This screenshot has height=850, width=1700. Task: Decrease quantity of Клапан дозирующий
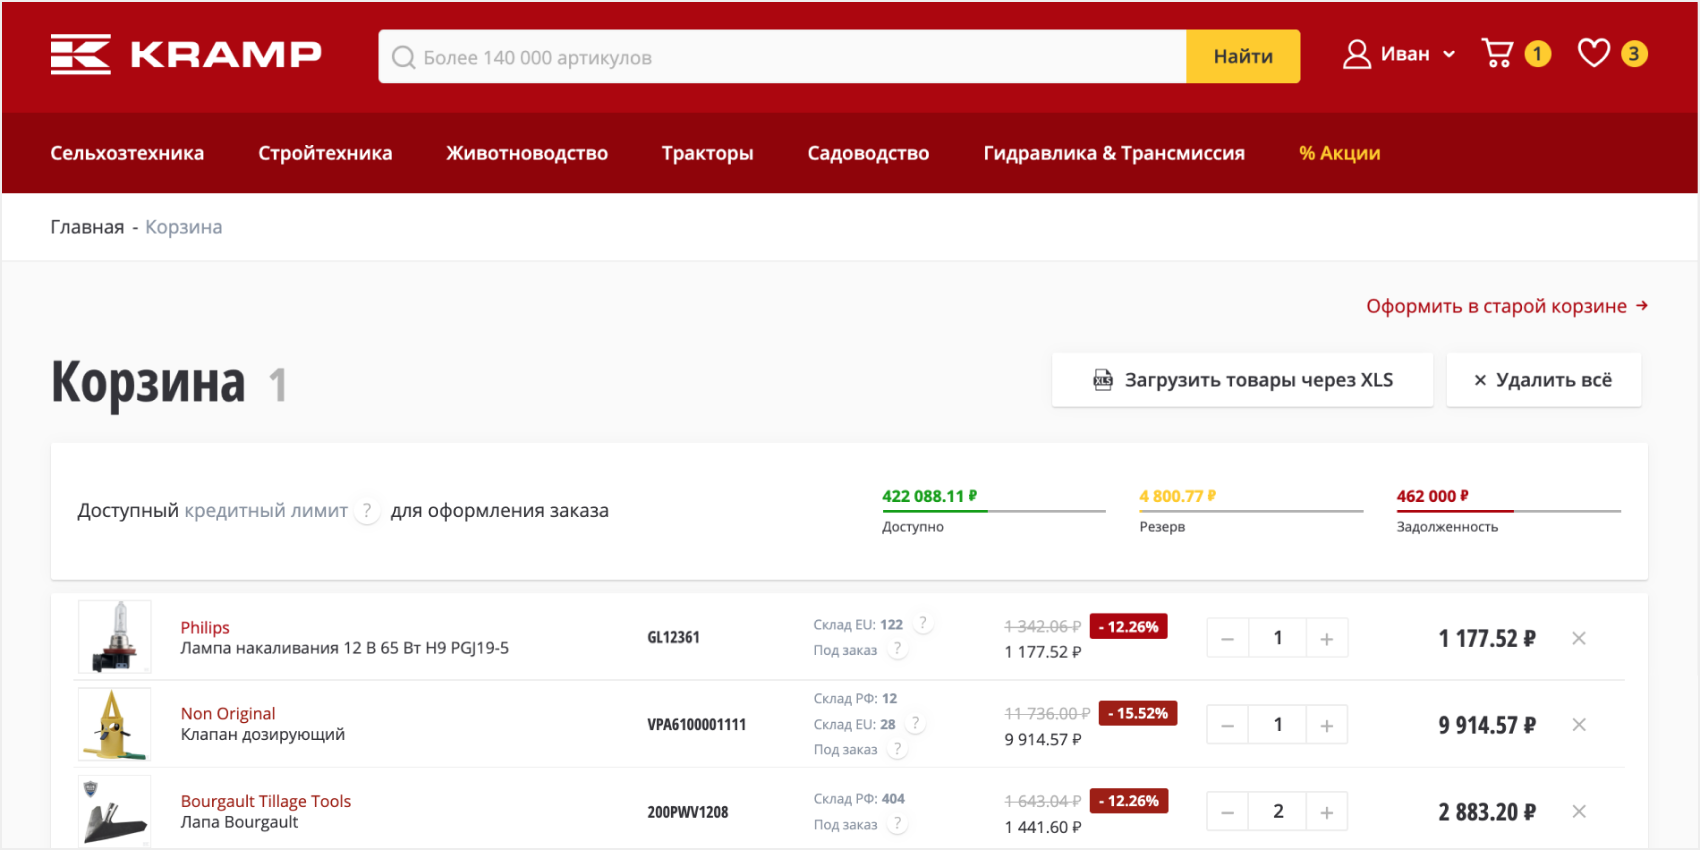pos(1228,725)
